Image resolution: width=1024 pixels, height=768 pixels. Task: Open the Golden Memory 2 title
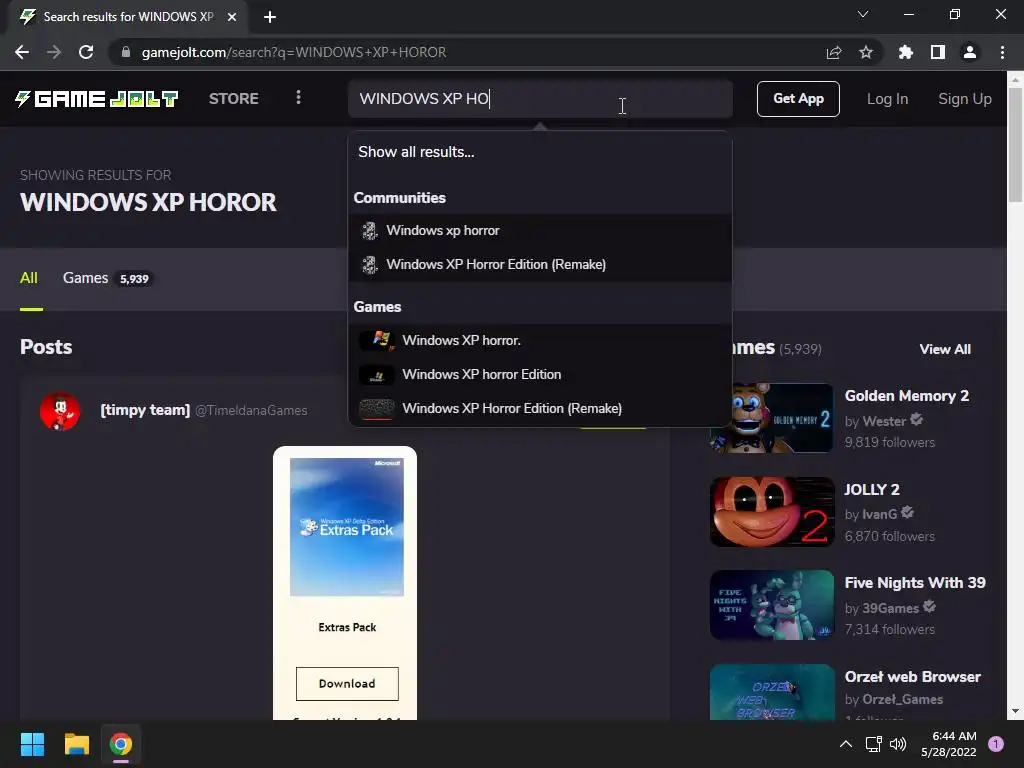[906, 396]
